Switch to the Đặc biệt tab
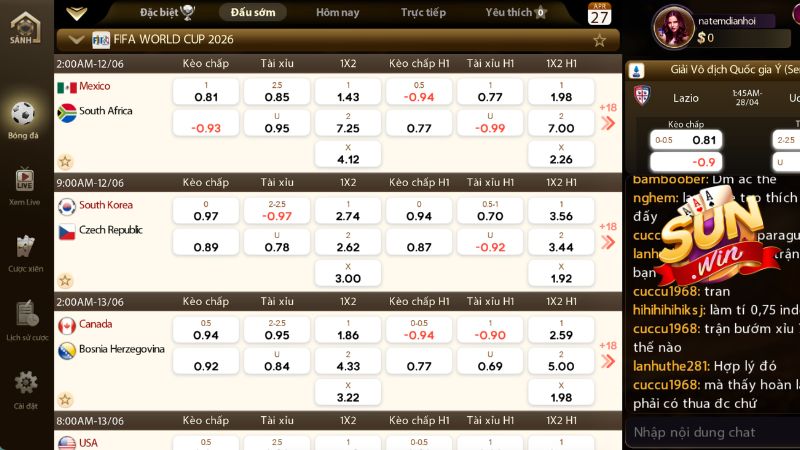Viewport: 800px width, 450px height. (167, 13)
